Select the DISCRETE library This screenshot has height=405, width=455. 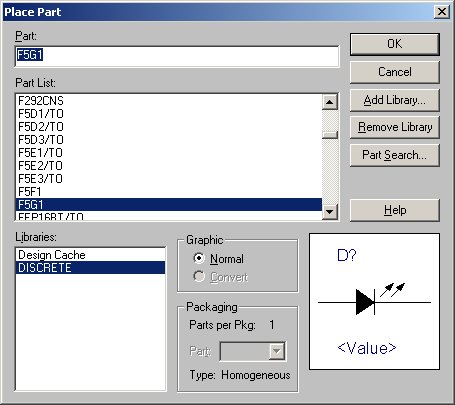(90, 268)
